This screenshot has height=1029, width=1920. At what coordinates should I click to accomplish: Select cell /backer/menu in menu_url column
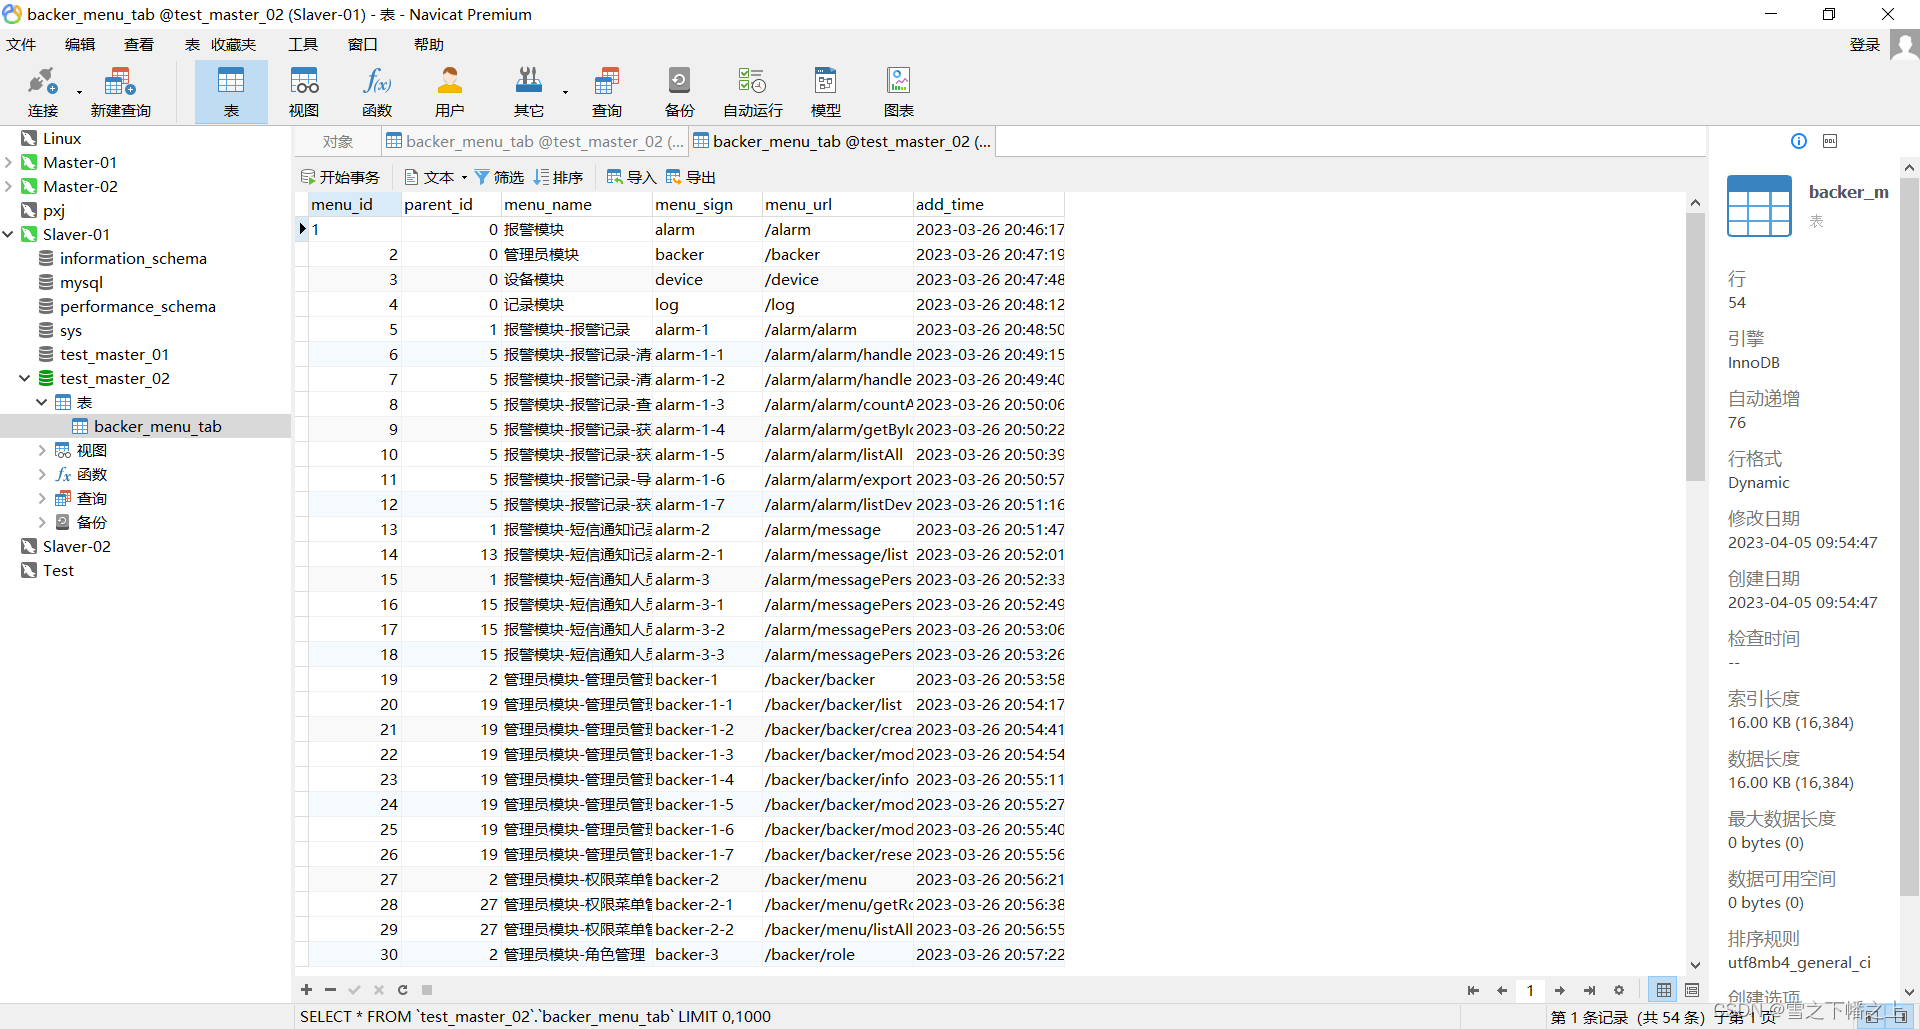(838, 879)
